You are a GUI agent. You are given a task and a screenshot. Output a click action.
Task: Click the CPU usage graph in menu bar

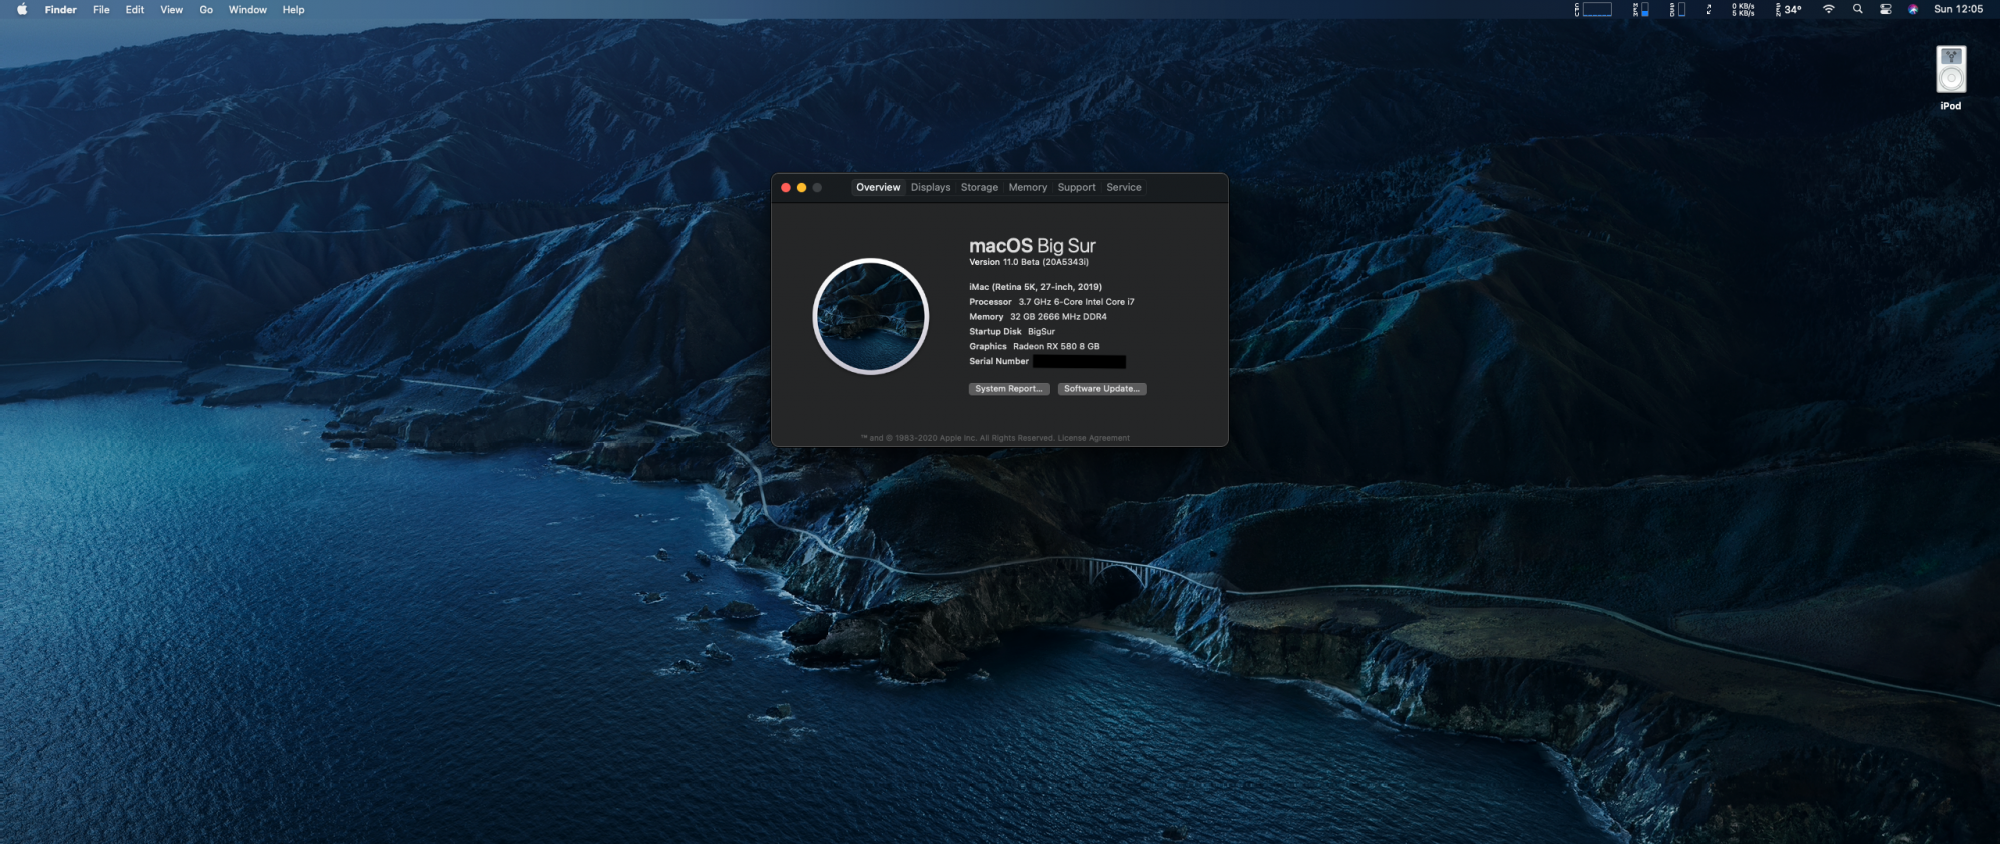coord(1594,9)
